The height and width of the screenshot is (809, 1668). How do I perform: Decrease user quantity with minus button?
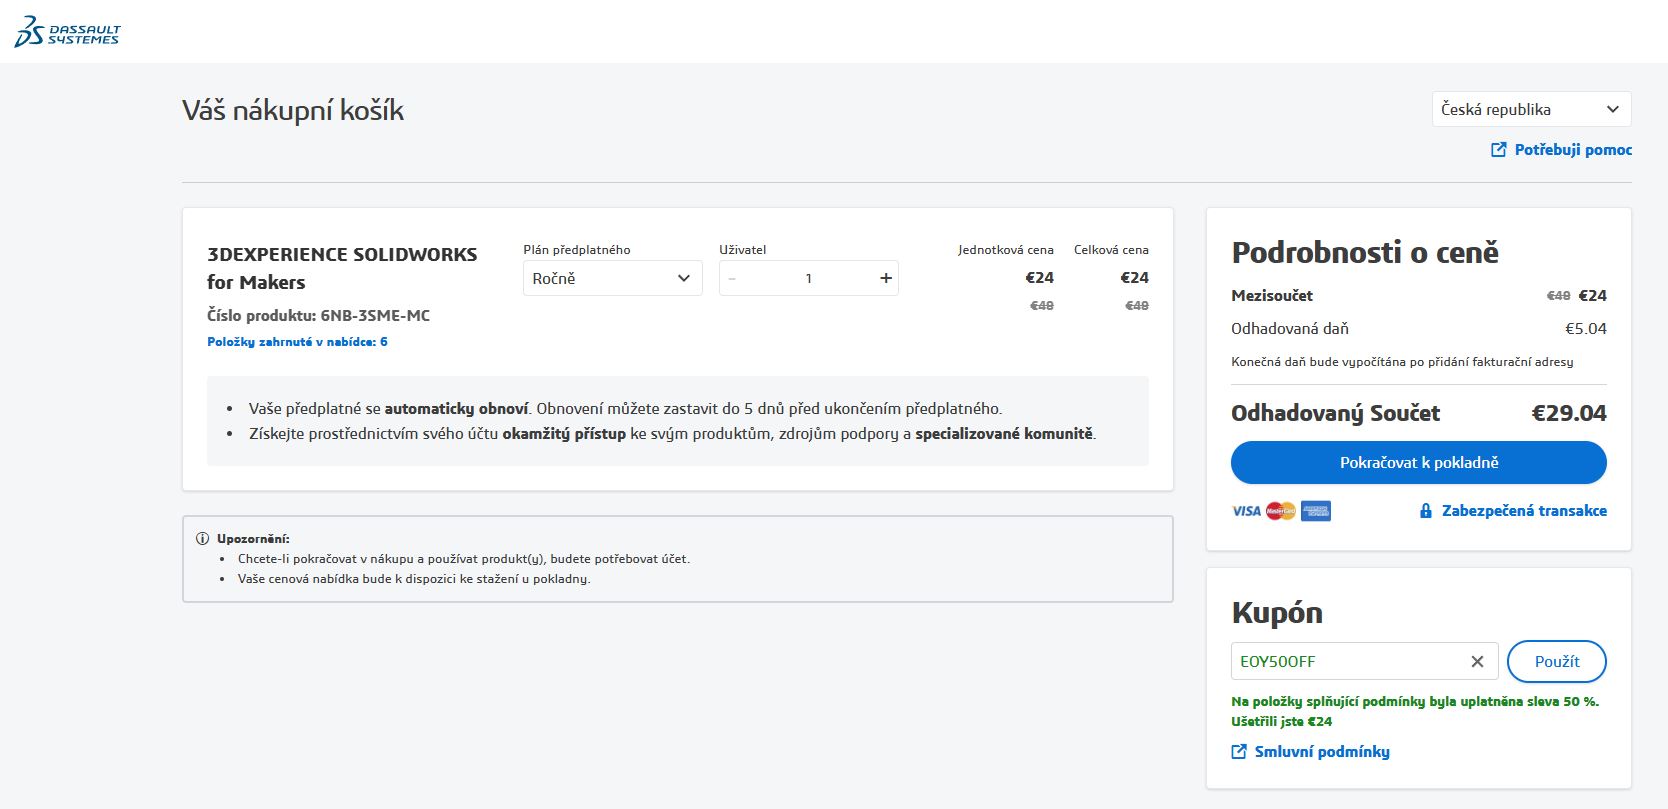coord(733,278)
